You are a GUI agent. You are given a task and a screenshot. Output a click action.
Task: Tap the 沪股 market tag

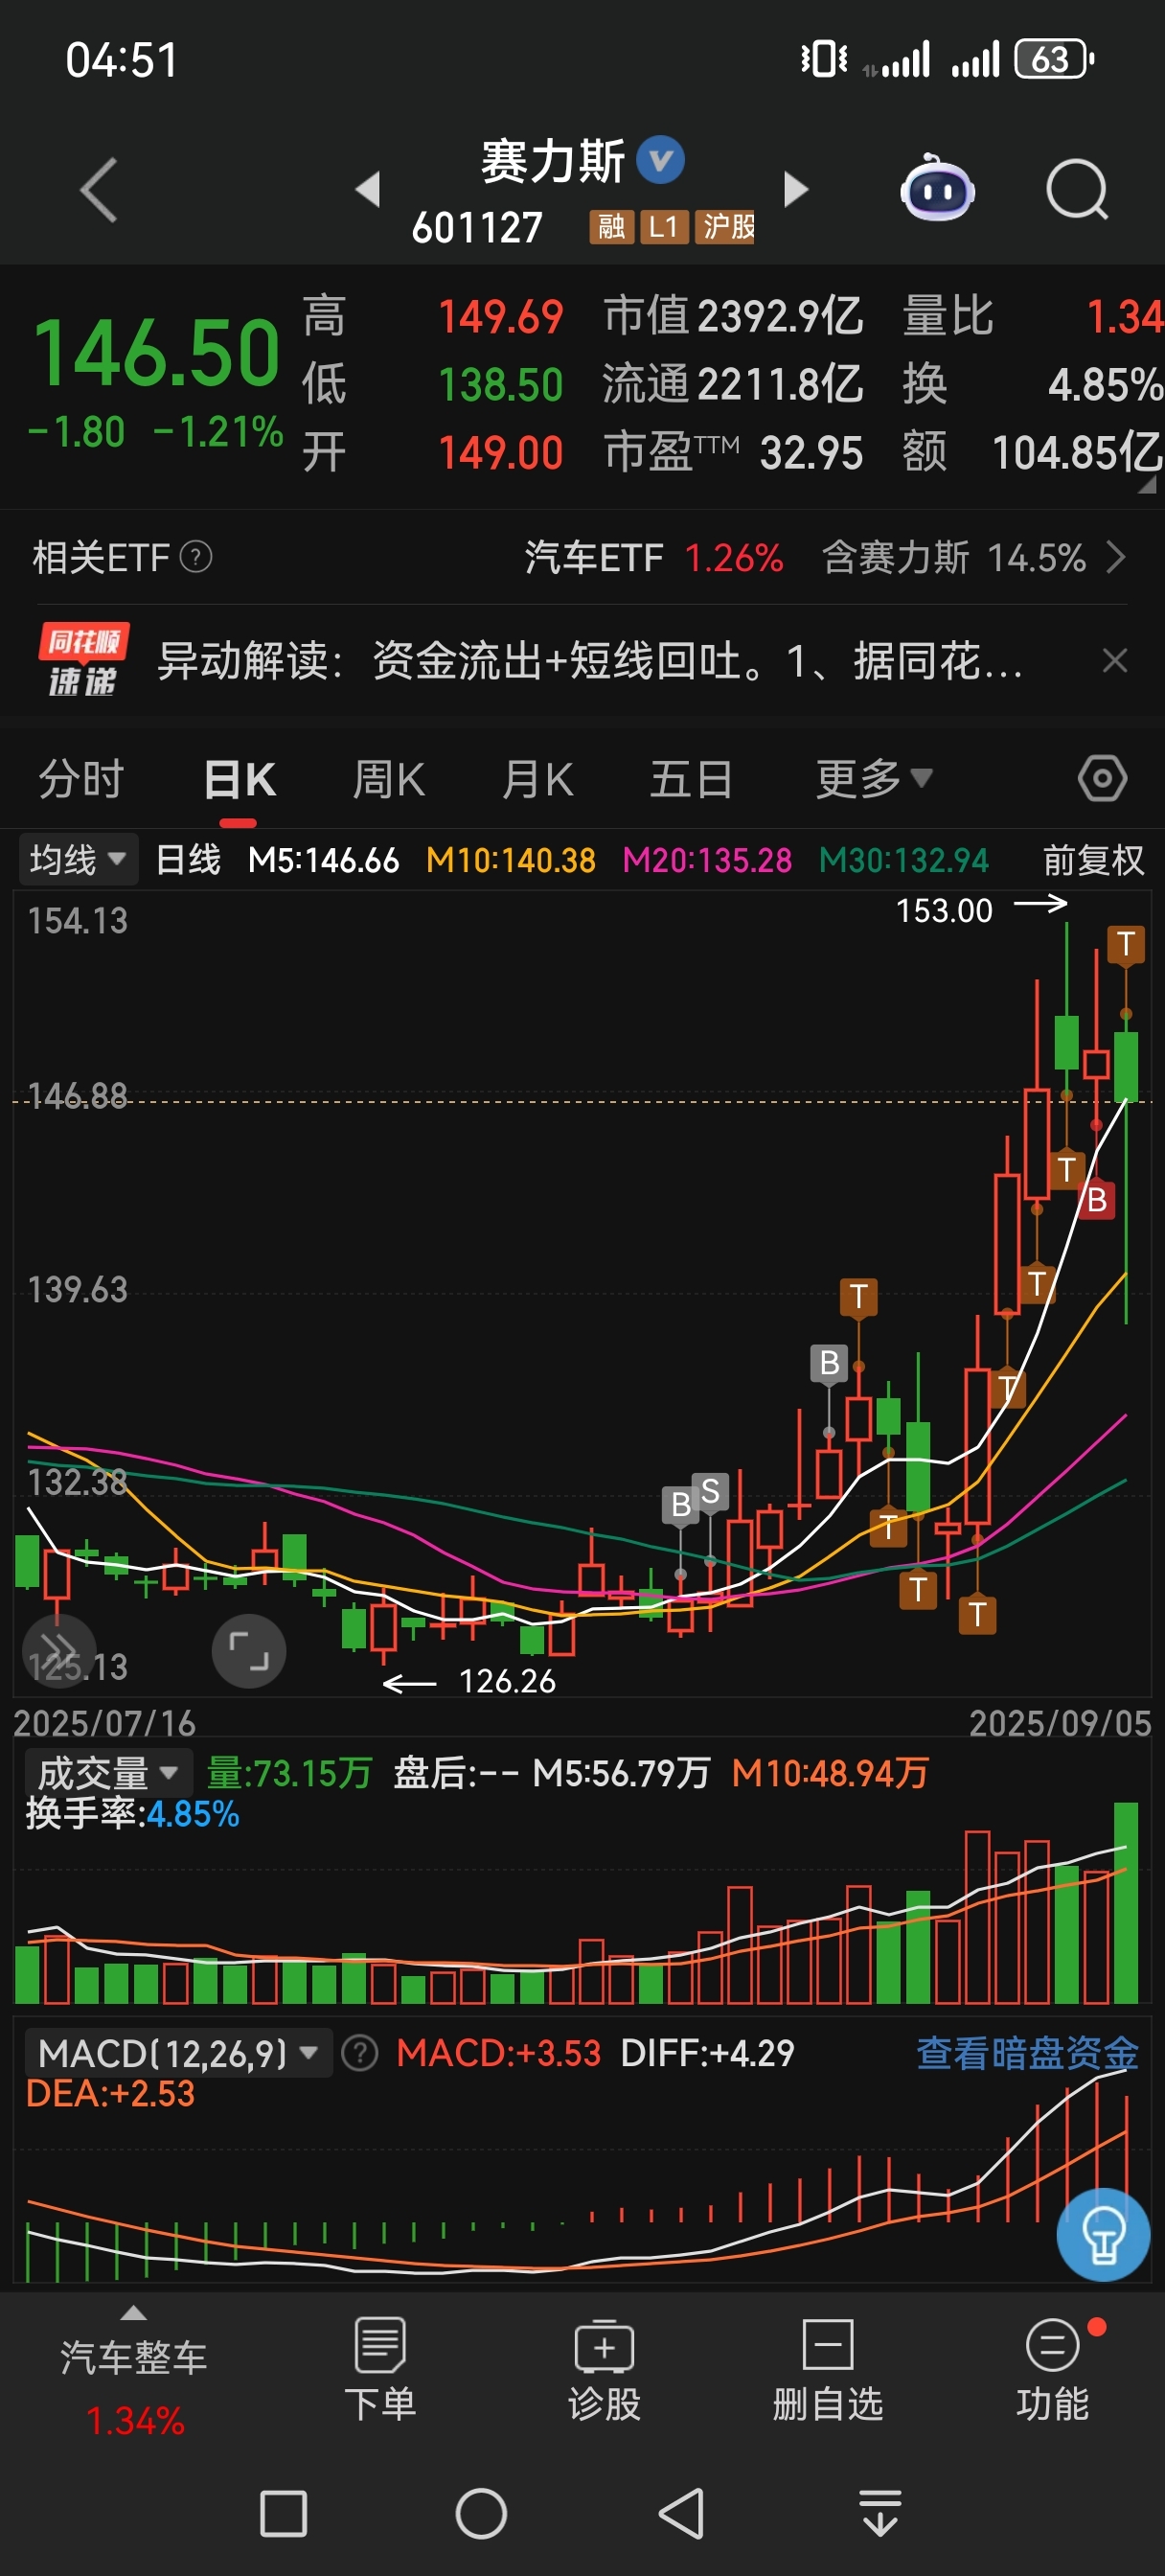(x=727, y=227)
